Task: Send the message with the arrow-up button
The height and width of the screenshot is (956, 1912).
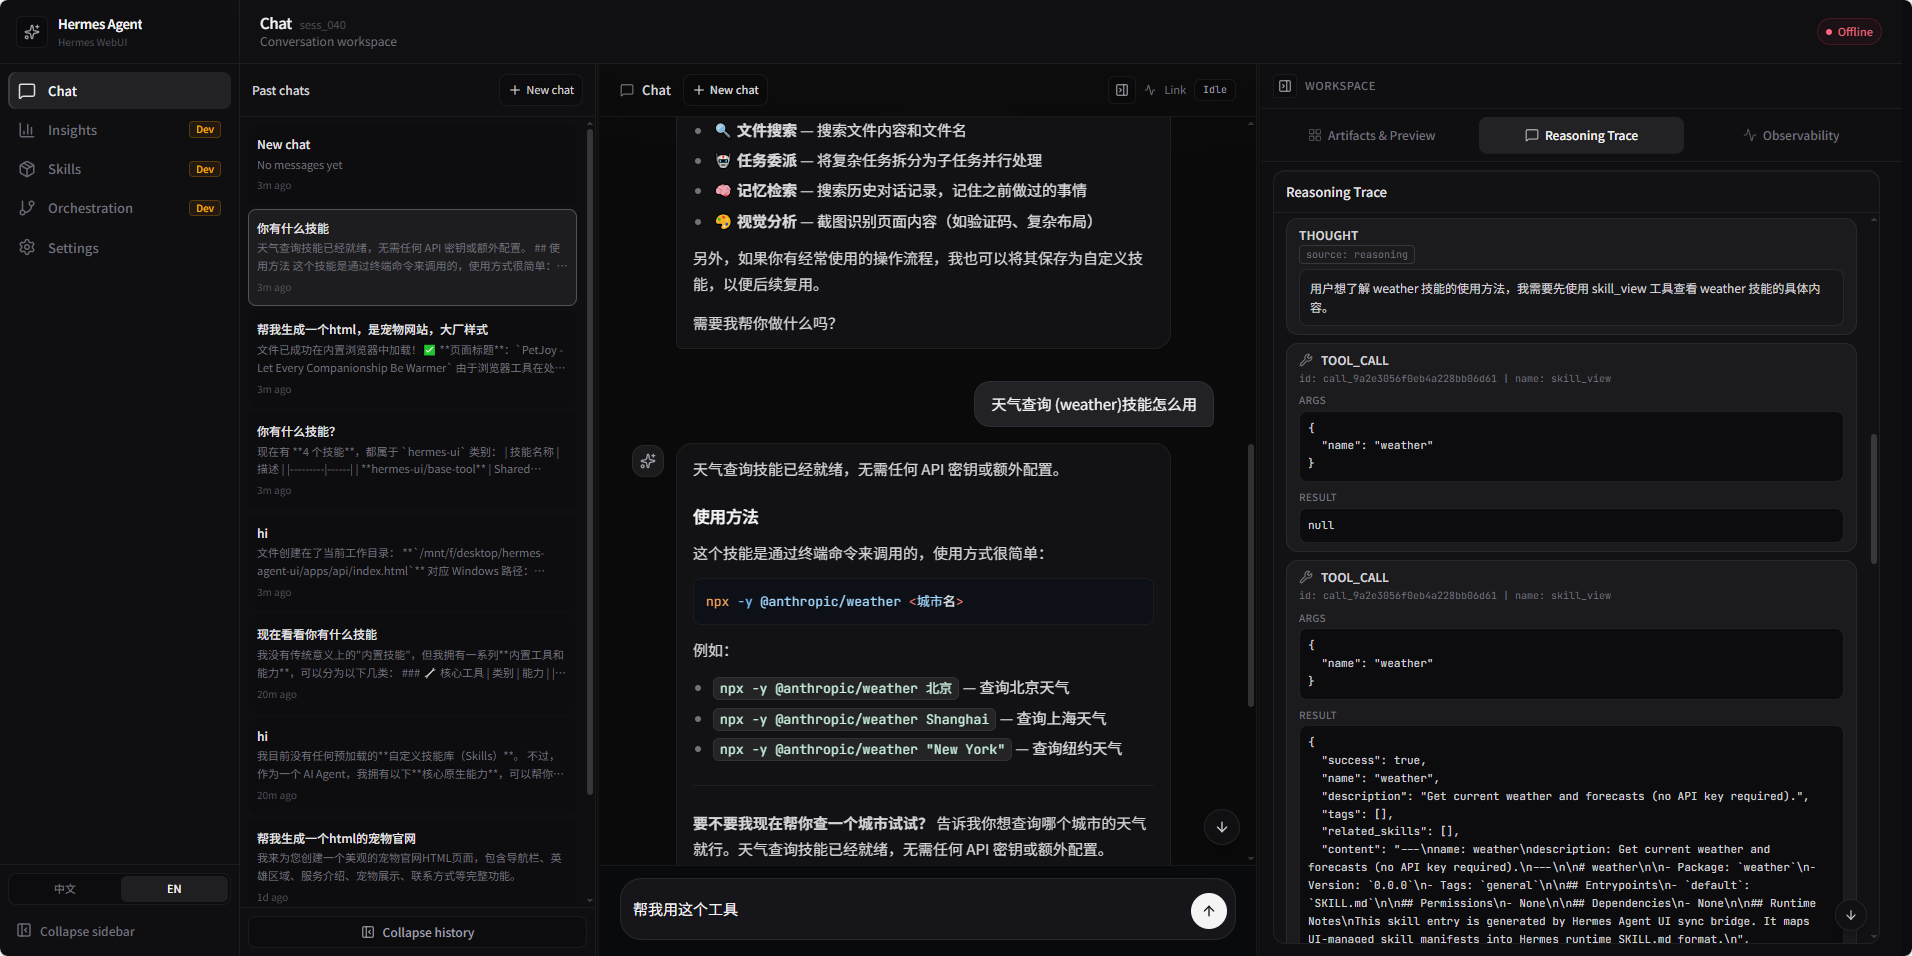Action: point(1209,910)
